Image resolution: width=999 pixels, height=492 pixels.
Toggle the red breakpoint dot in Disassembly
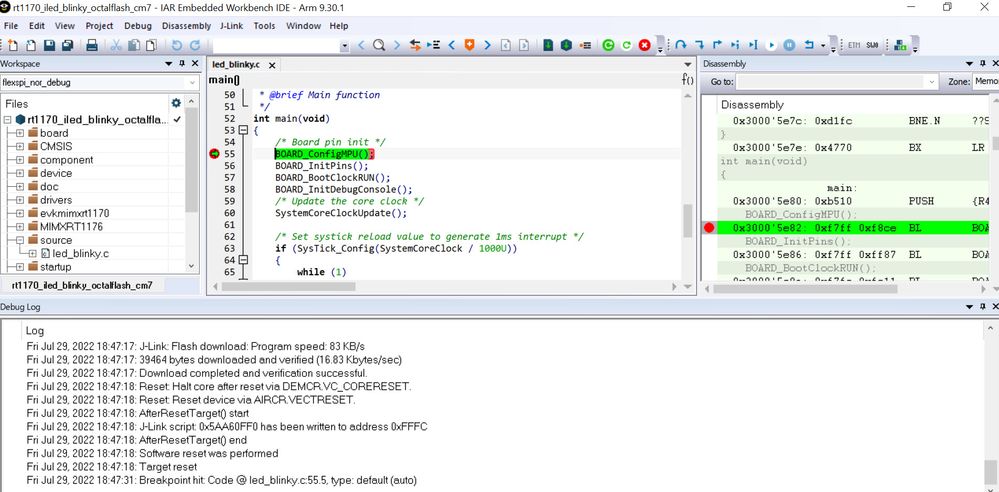point(709,228)
